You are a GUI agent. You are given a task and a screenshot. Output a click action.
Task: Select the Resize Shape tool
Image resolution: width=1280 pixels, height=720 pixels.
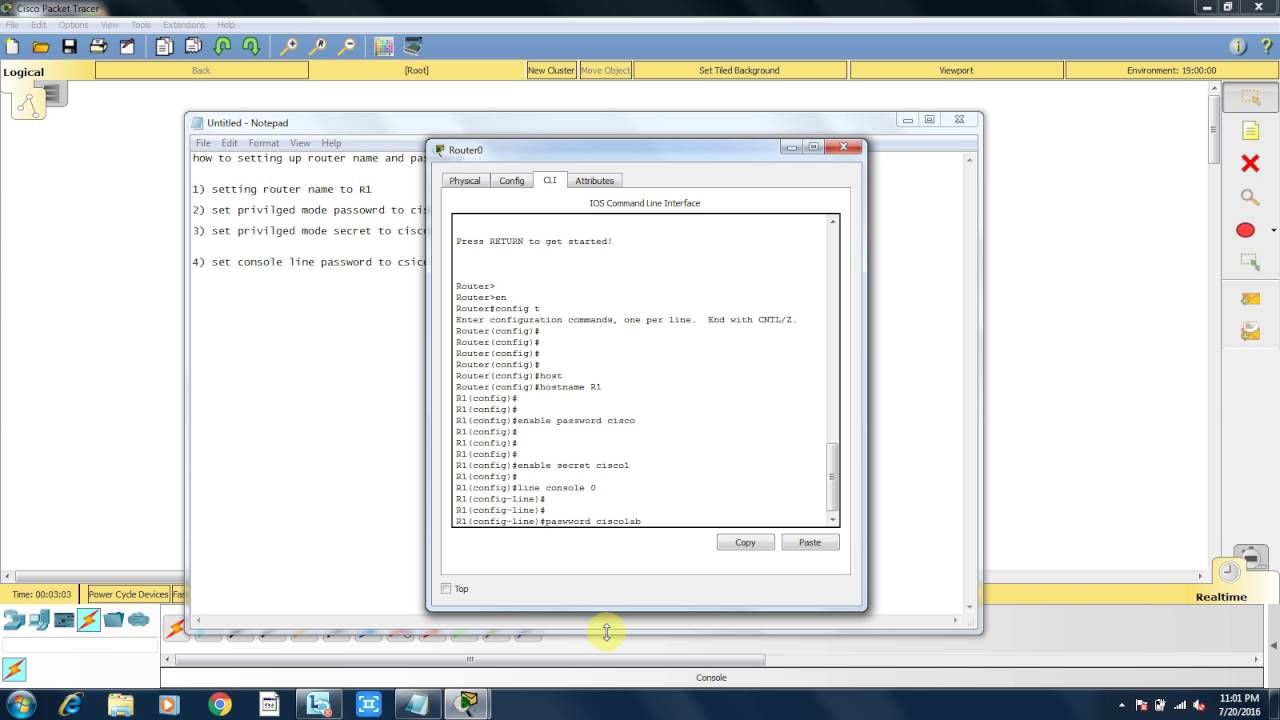pyautogui.click(x=1250, y=262)
